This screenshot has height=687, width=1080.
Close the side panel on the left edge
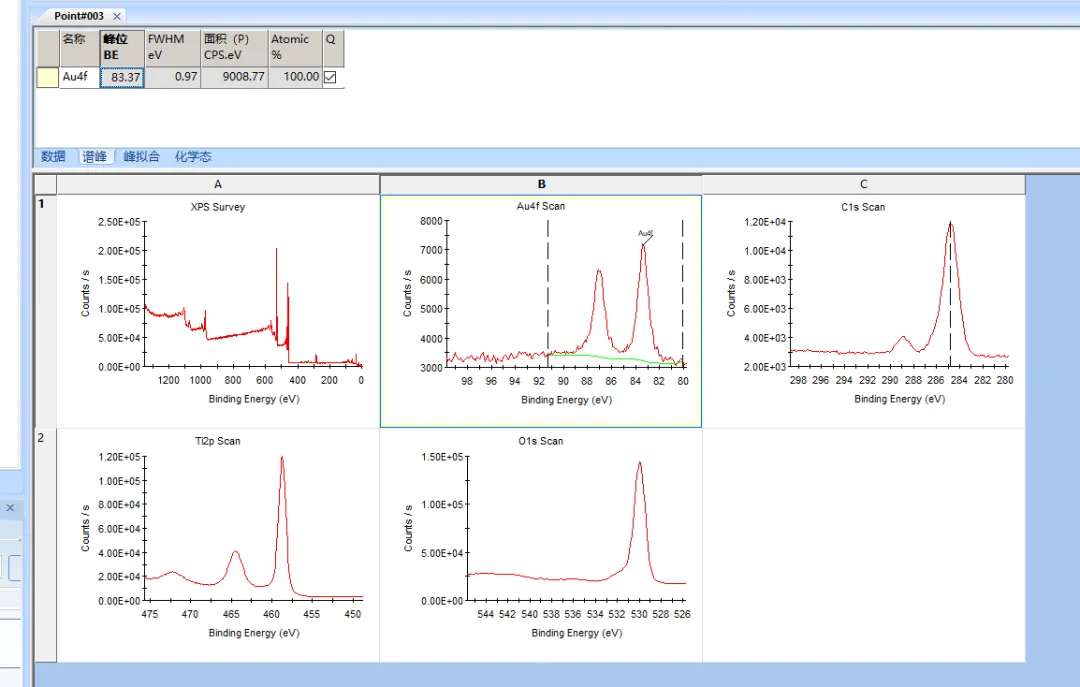click(x=11, y=508)
